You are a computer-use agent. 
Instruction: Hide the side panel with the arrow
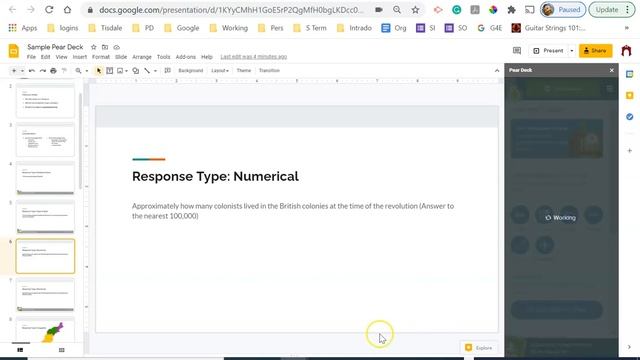(629, 347)
